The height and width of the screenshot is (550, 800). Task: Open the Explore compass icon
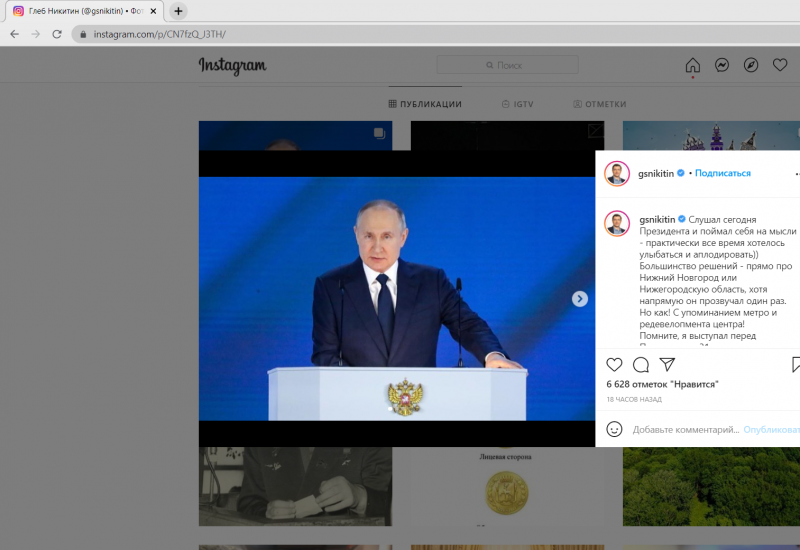[x=751, y=65]
